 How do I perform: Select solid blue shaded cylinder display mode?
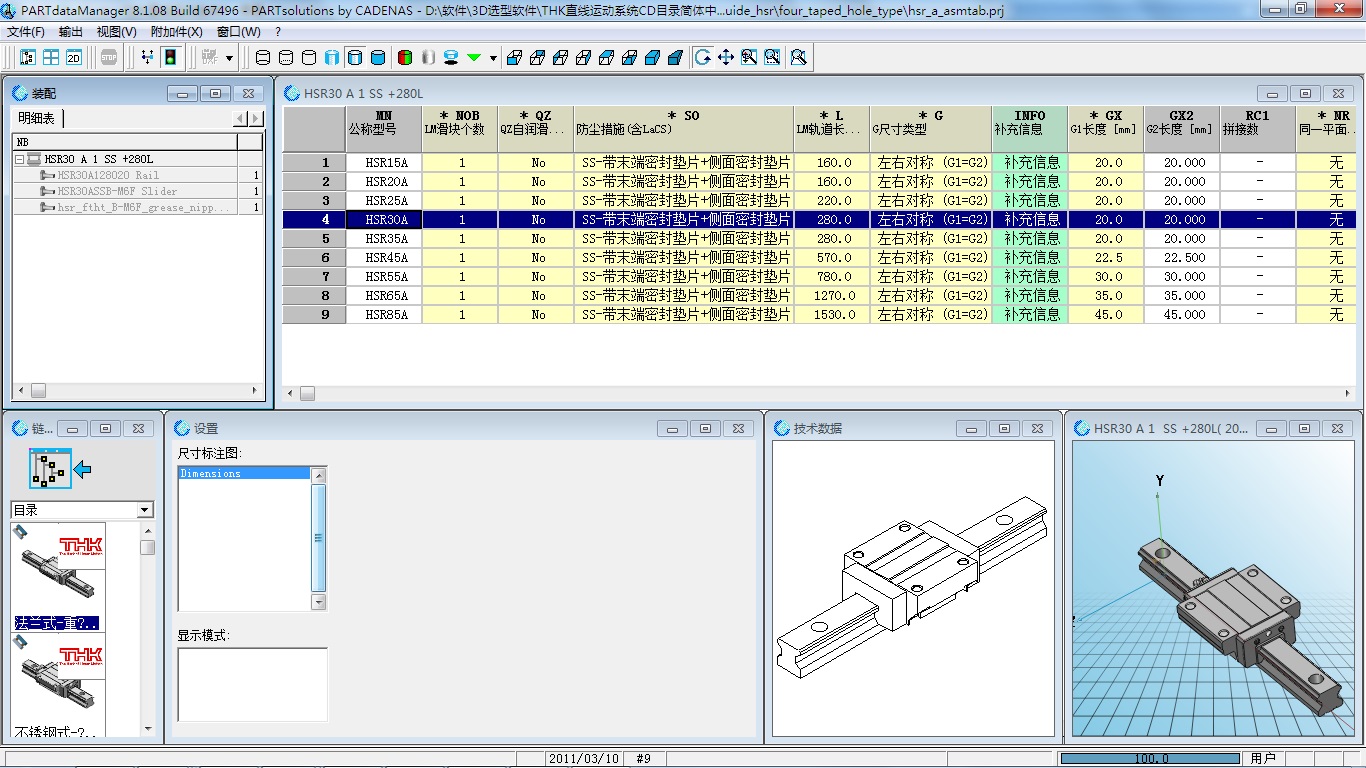pyautogui.click(x=378, y=58)
